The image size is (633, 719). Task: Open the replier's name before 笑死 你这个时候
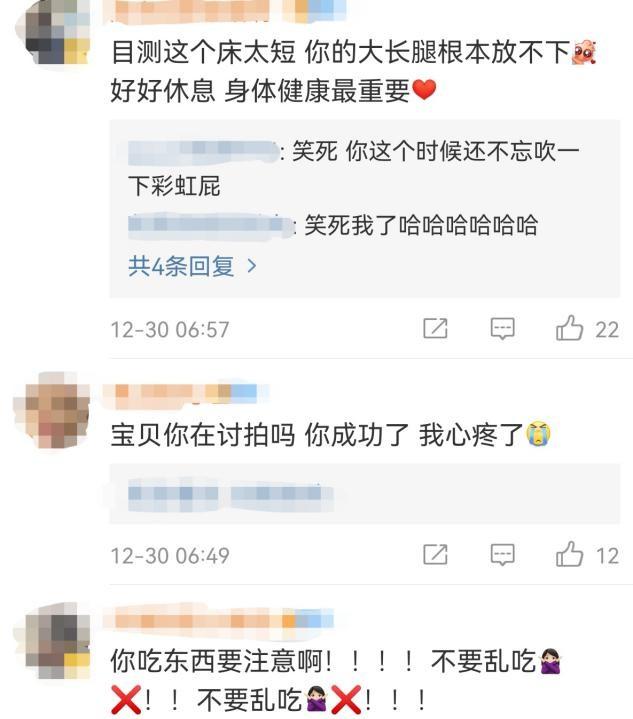(x=203, y=153)
